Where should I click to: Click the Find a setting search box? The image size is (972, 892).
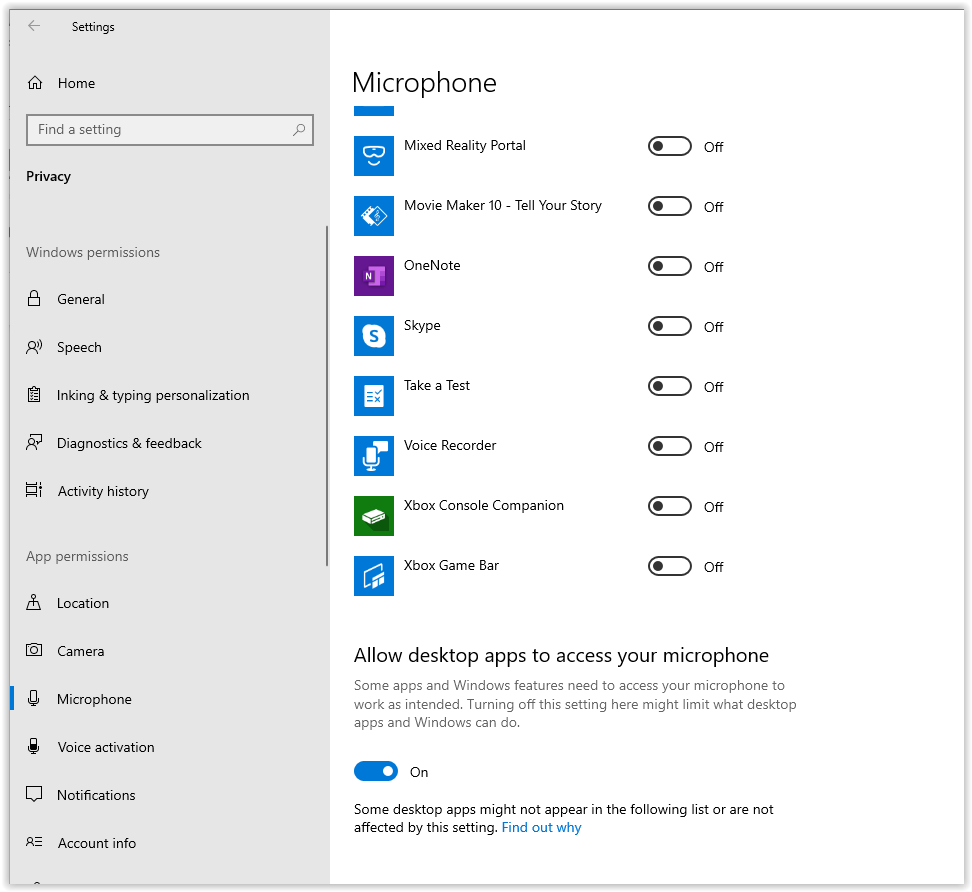point(160,130)
